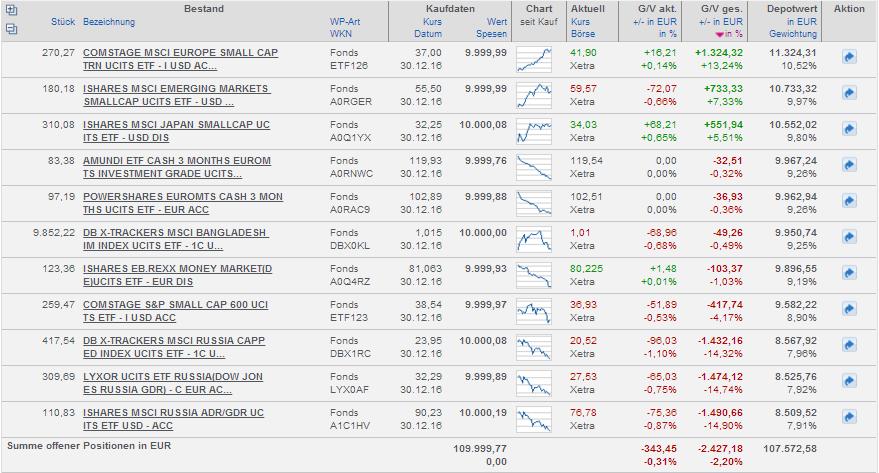
Task: Open action icon for iShares MSCI Russia ADR/GDR
Action: point(849,417)
